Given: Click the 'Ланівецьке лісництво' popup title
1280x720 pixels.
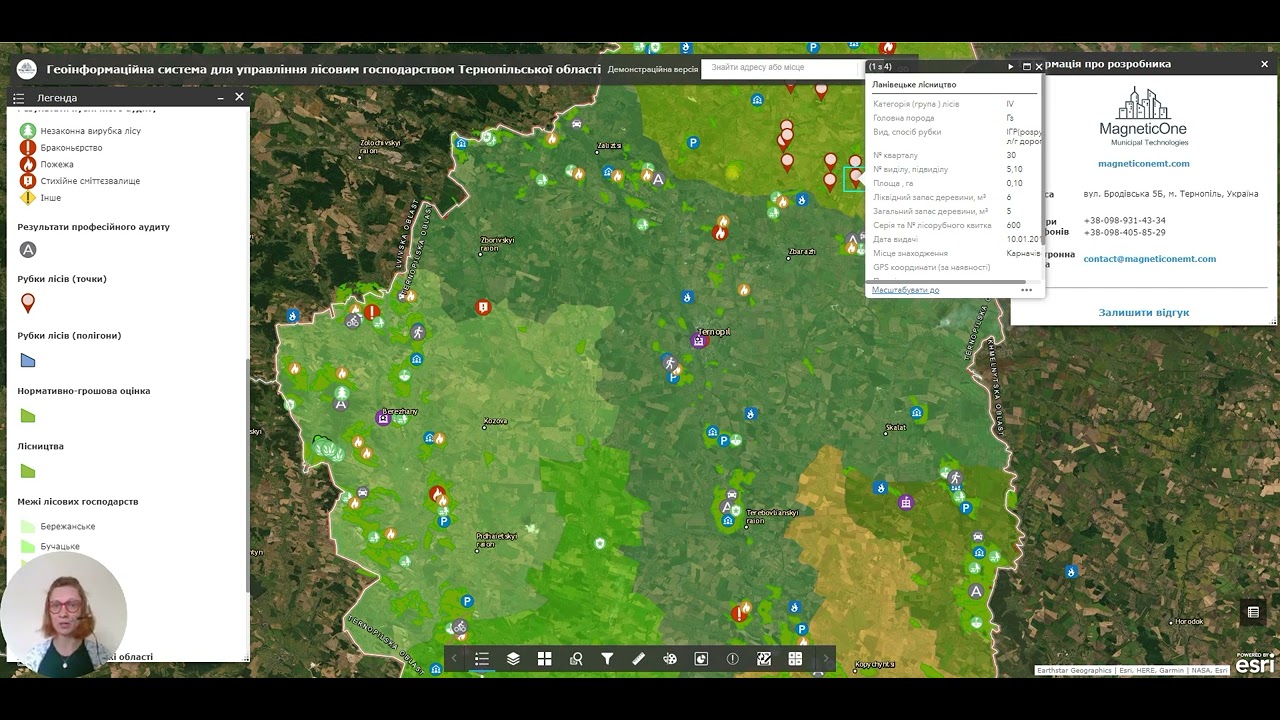Looking at the screenshot, I should coord(914,85).
